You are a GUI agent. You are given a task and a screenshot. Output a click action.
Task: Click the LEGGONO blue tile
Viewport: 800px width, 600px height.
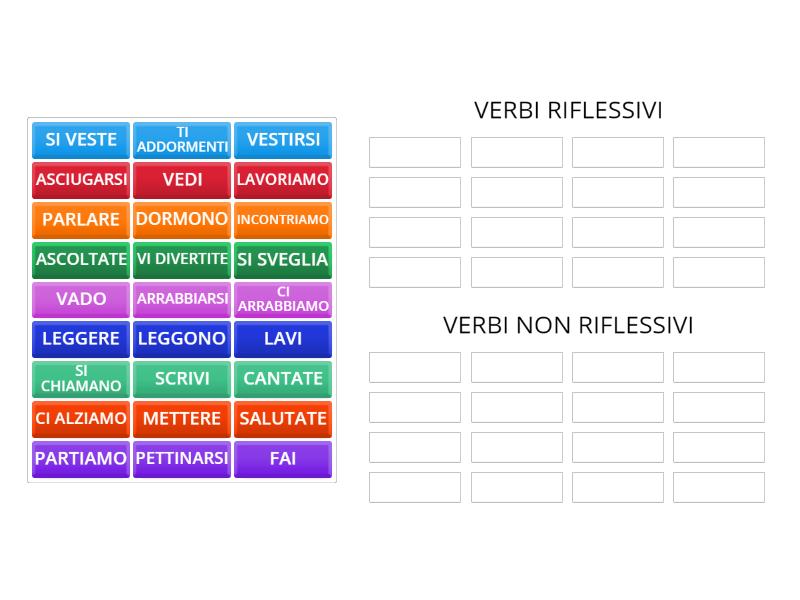tap(182, 339)
